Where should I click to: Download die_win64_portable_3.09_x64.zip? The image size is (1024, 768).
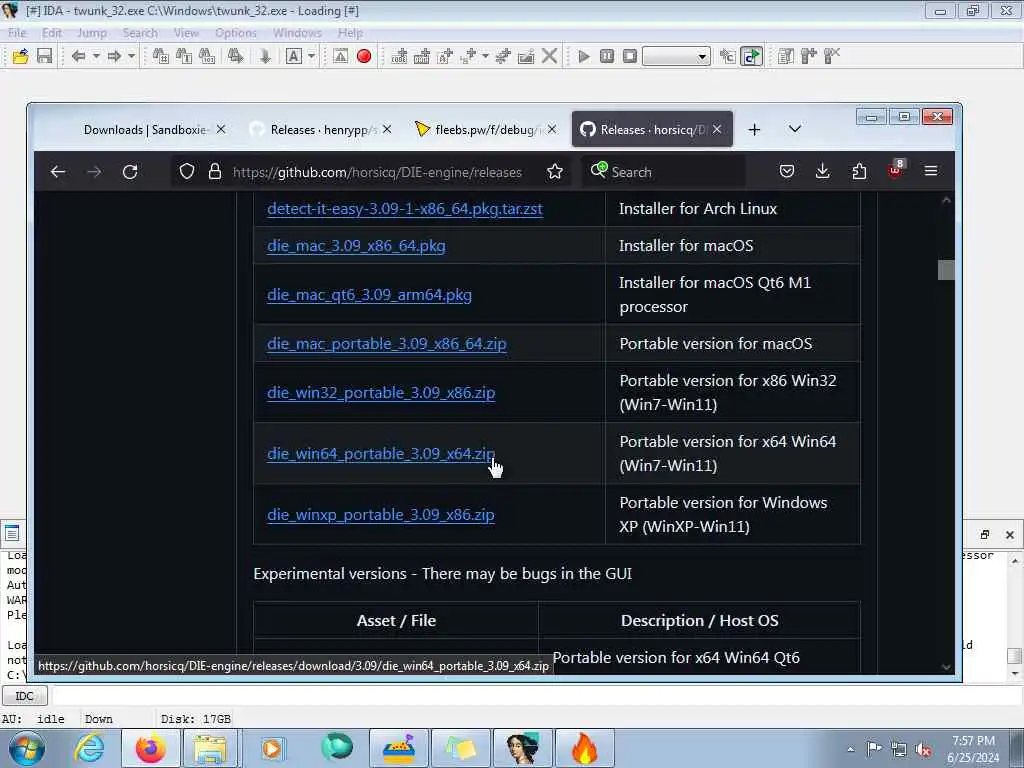[381, 454]
